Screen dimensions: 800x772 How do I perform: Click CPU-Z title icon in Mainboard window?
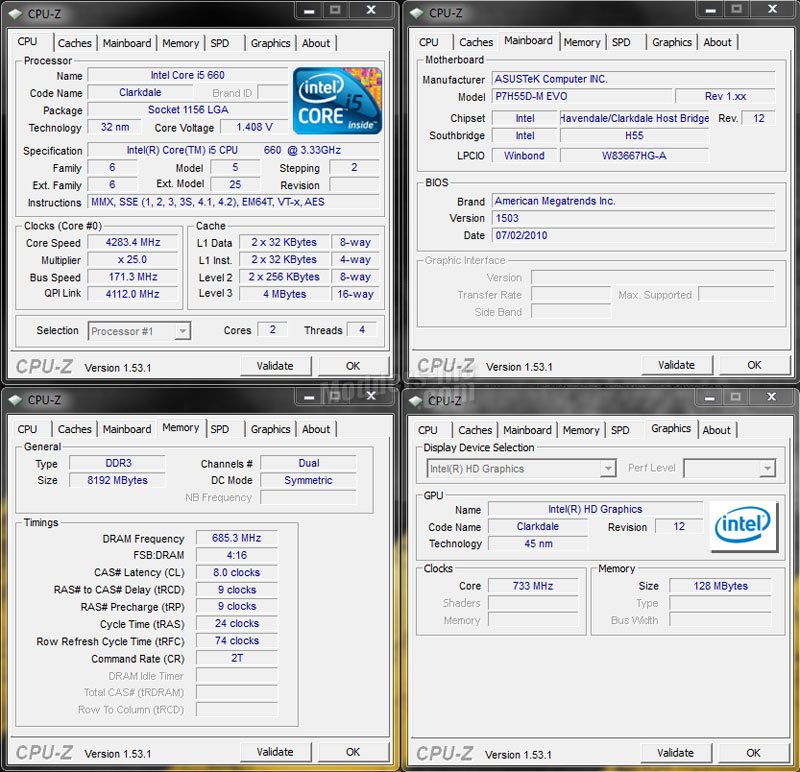click(x=417, y=13)
